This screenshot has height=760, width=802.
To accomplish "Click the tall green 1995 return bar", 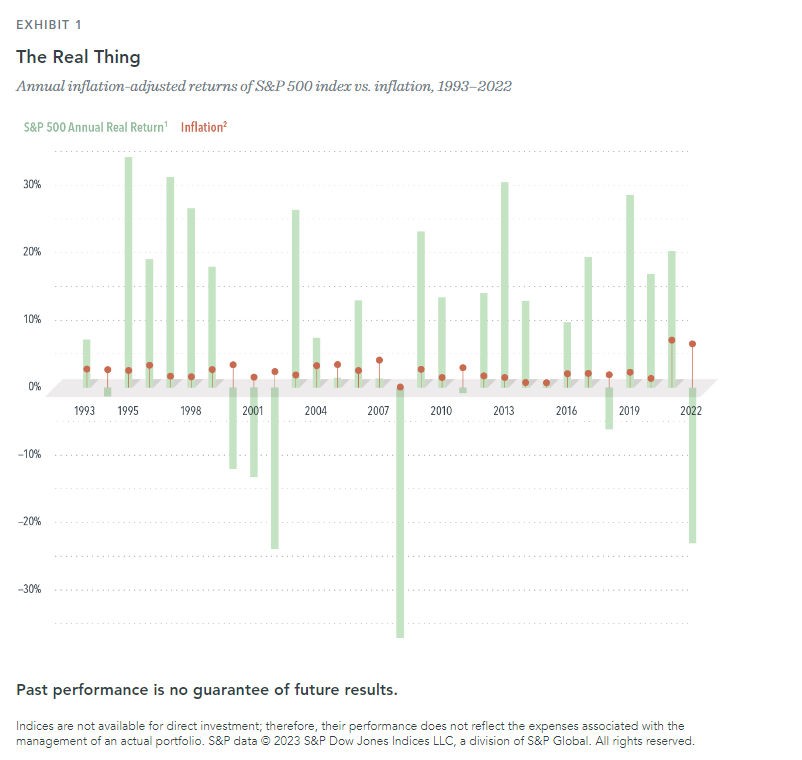I will click(x=128, y=270).
